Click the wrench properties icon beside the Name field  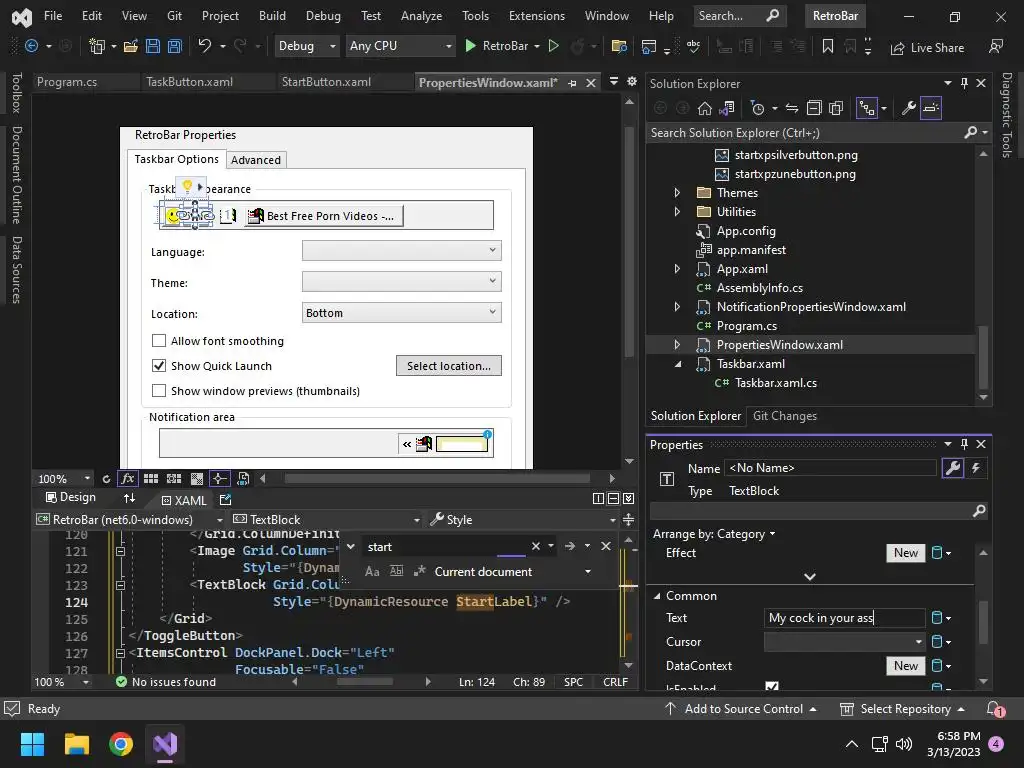coord(953,468)
